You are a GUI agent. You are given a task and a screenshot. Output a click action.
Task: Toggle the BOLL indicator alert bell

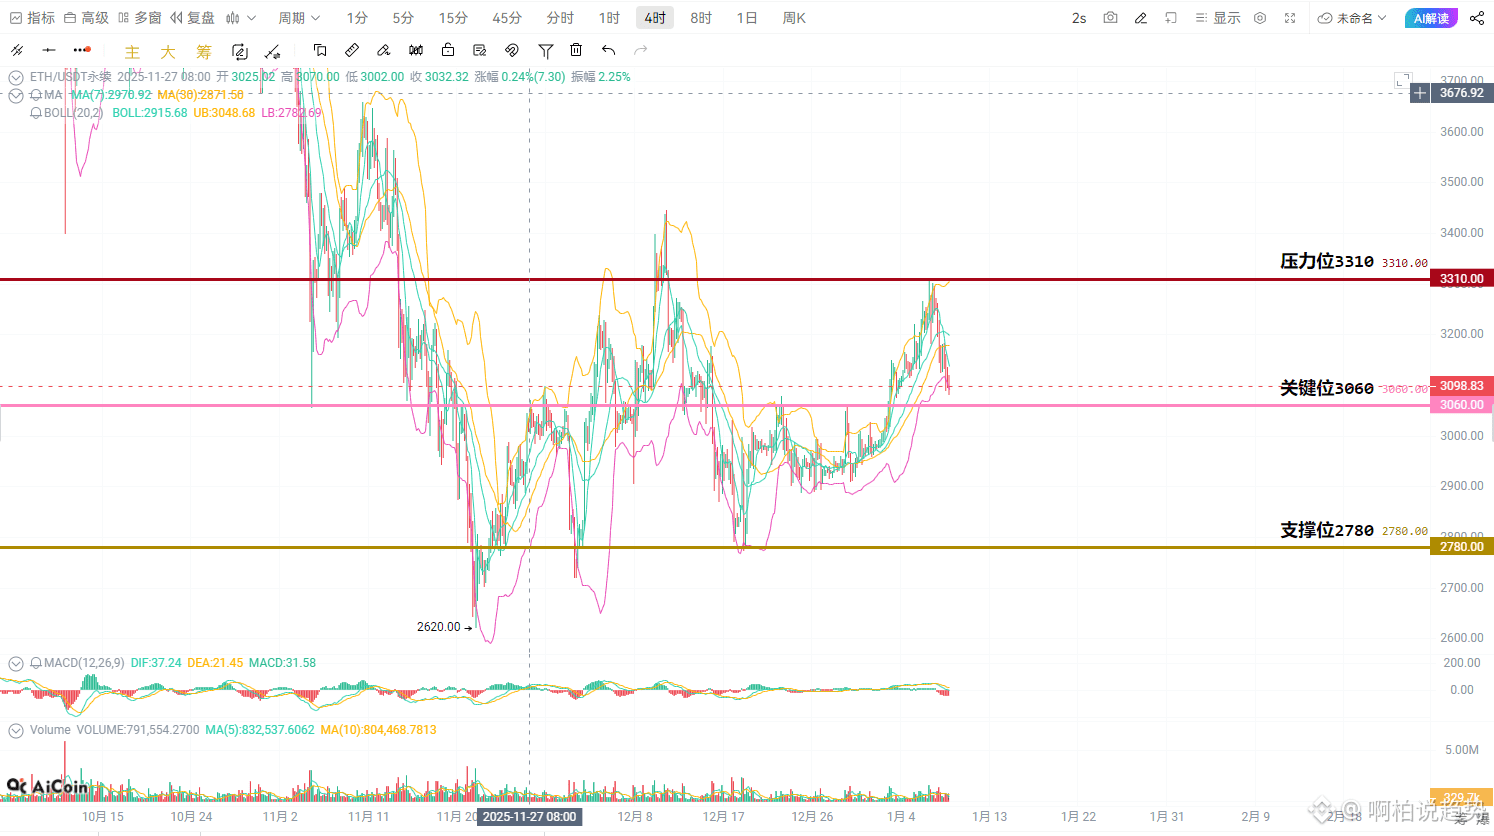click(35, 113)
